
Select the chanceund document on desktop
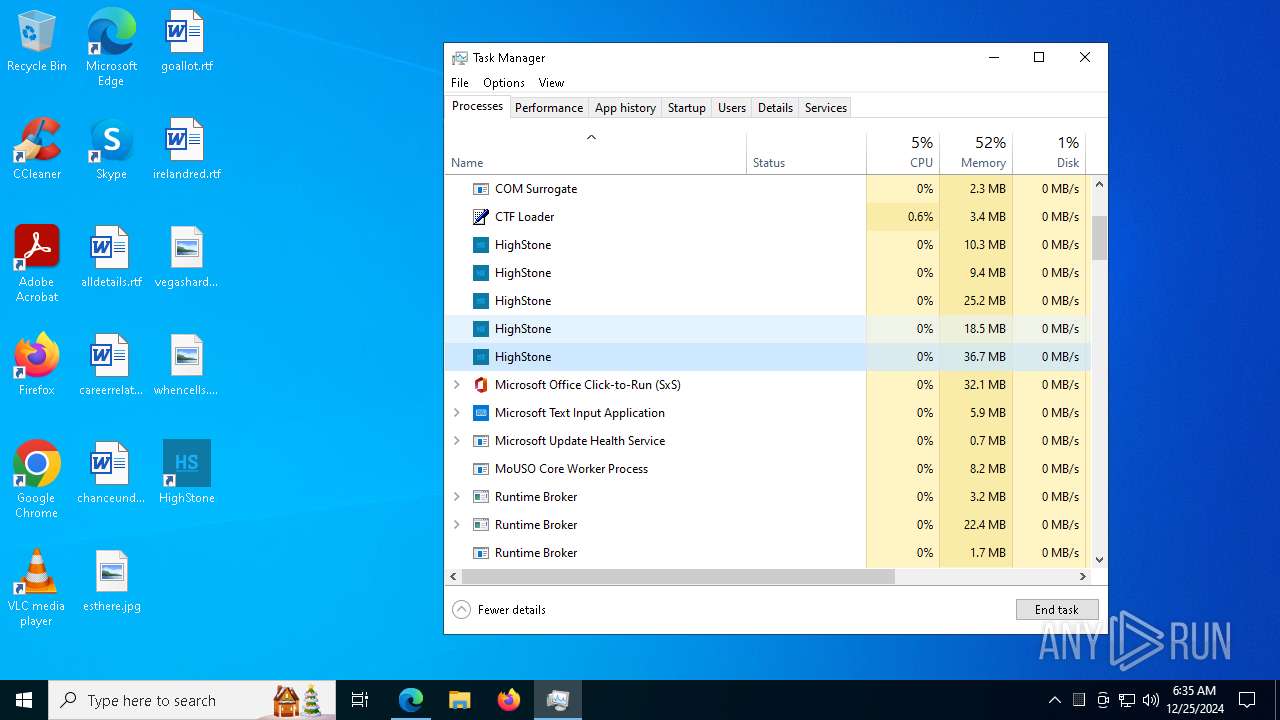pyautogui.click(x=111, y=473)
